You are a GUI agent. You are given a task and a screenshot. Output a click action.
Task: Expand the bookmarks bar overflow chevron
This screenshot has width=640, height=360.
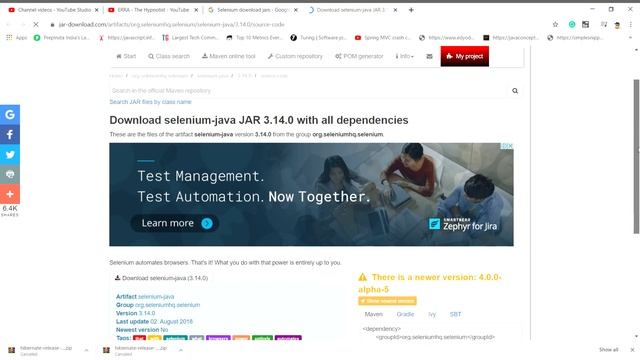[x=630, y=38]
